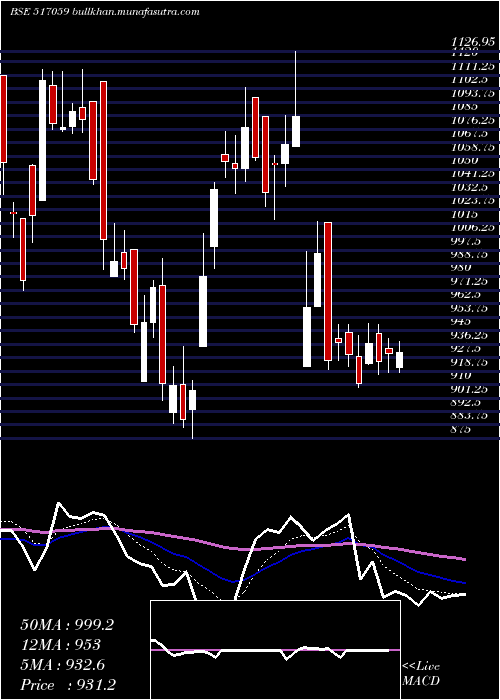
Task: Click the 50MA : 999.2 readout
Action: tap(67, 625)
